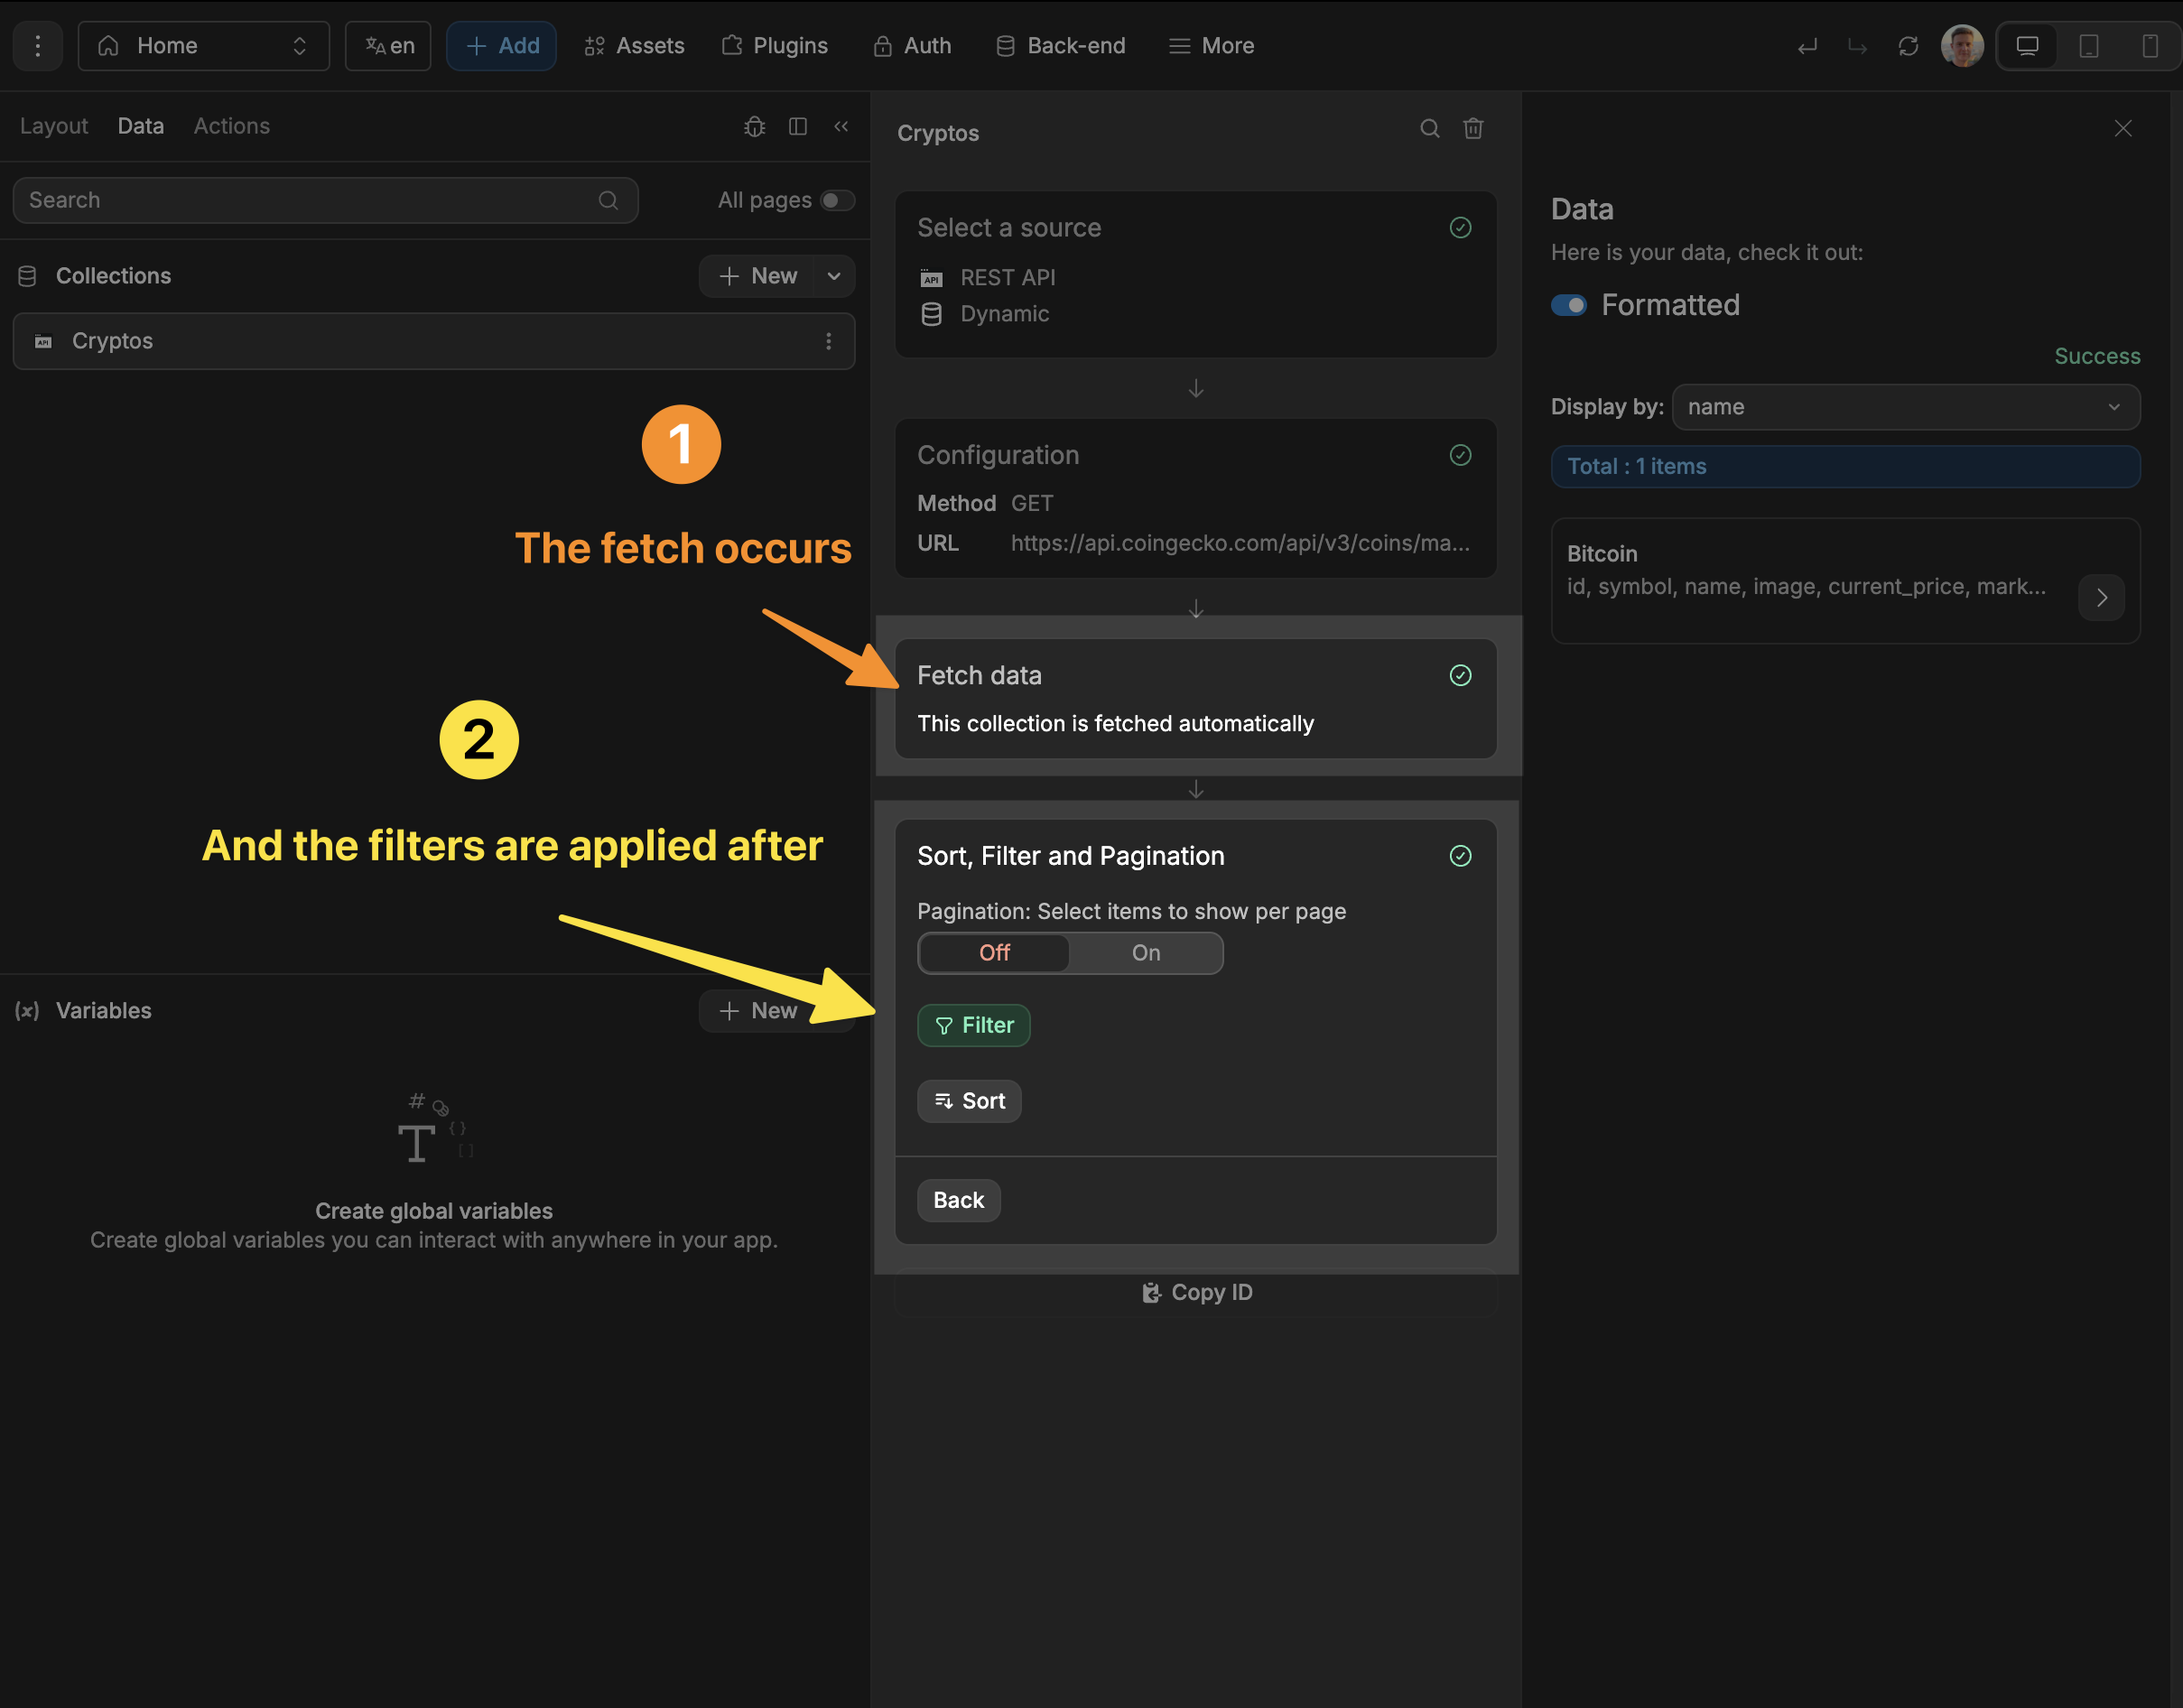Screen dimensions: 2183x1708
Task: Toggle the All pages switch
Action: coord(837,201)
